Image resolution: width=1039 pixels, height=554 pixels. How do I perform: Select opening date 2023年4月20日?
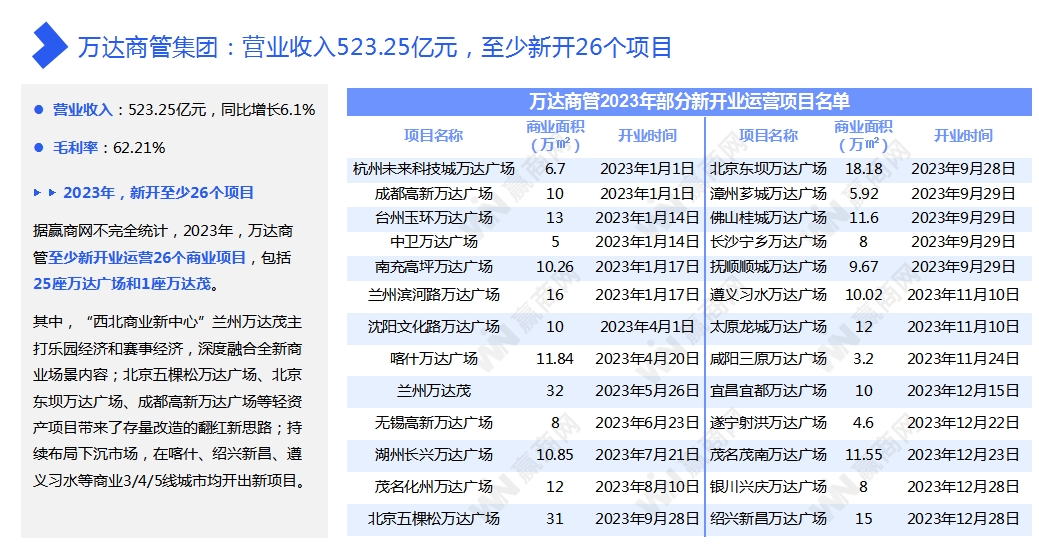(647, 359)
